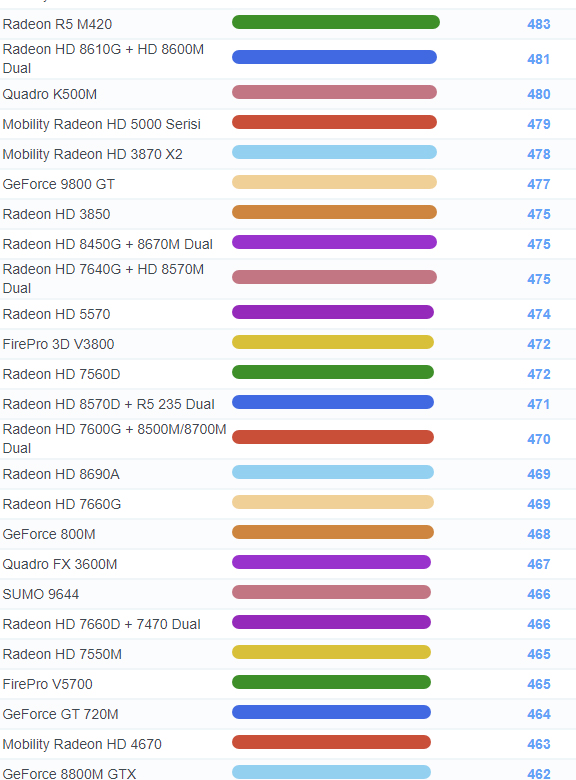The image size is (576, 780).
Task: Open Radeon HD 7640G + HD 8570M Dual
Action: 103,279
